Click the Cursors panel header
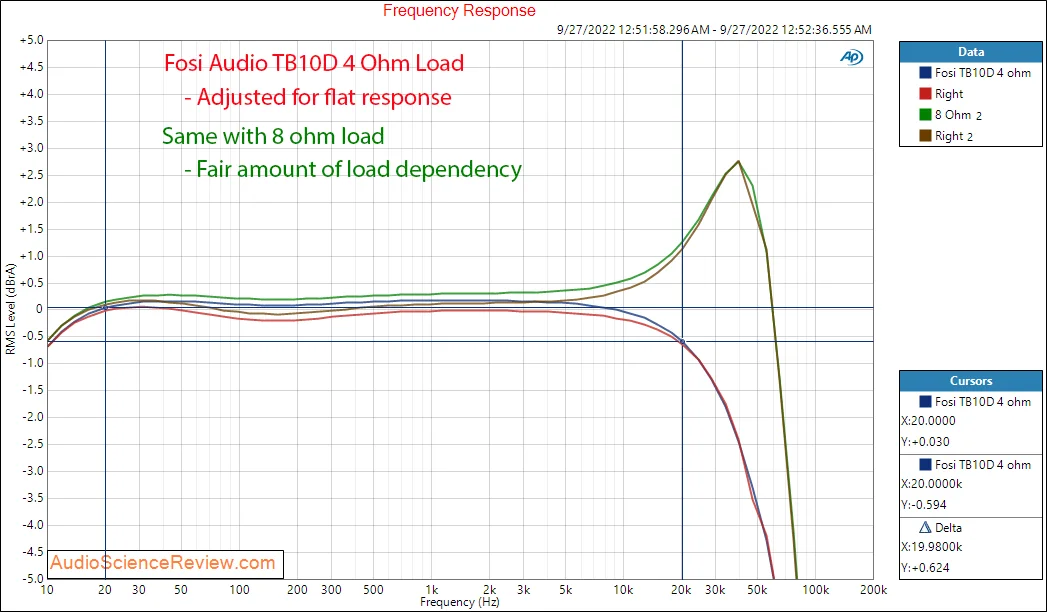Screen dimensions: 1047x612 tap(970, 381)
